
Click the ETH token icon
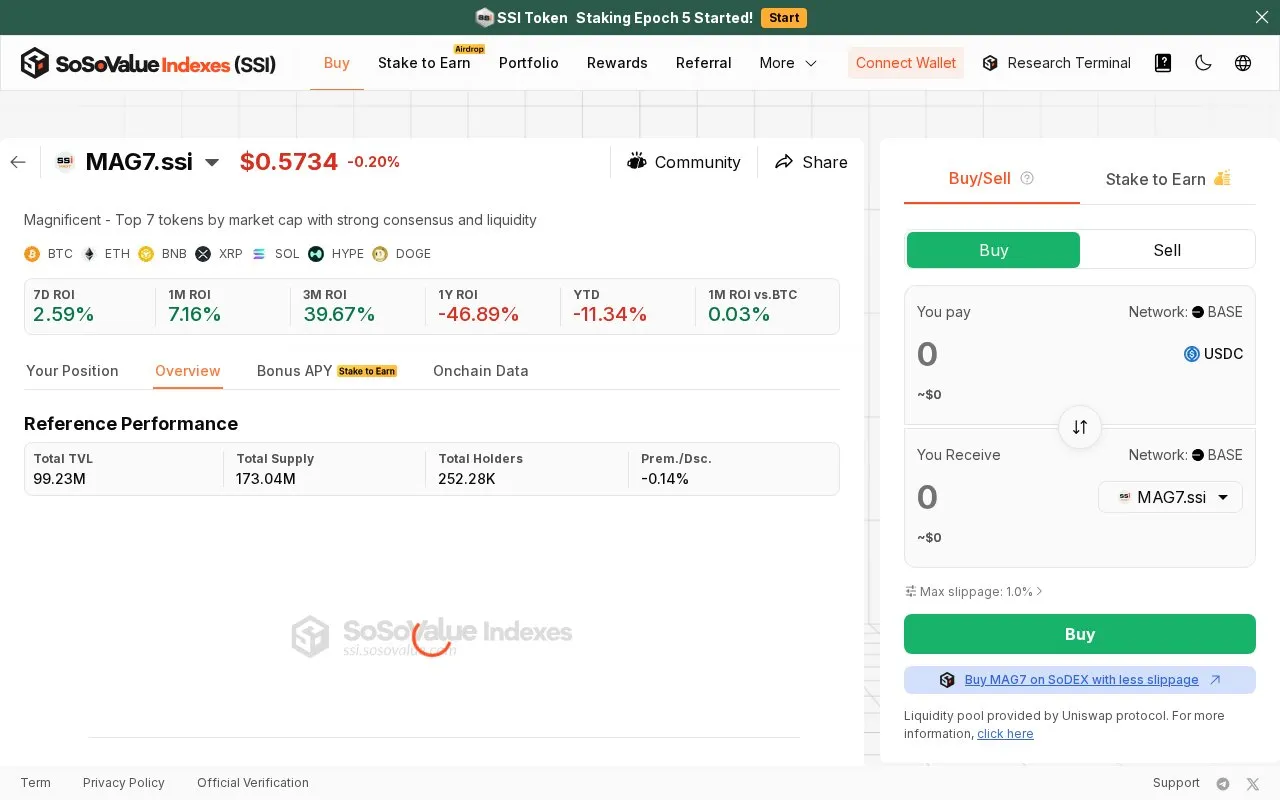point(89,254)
